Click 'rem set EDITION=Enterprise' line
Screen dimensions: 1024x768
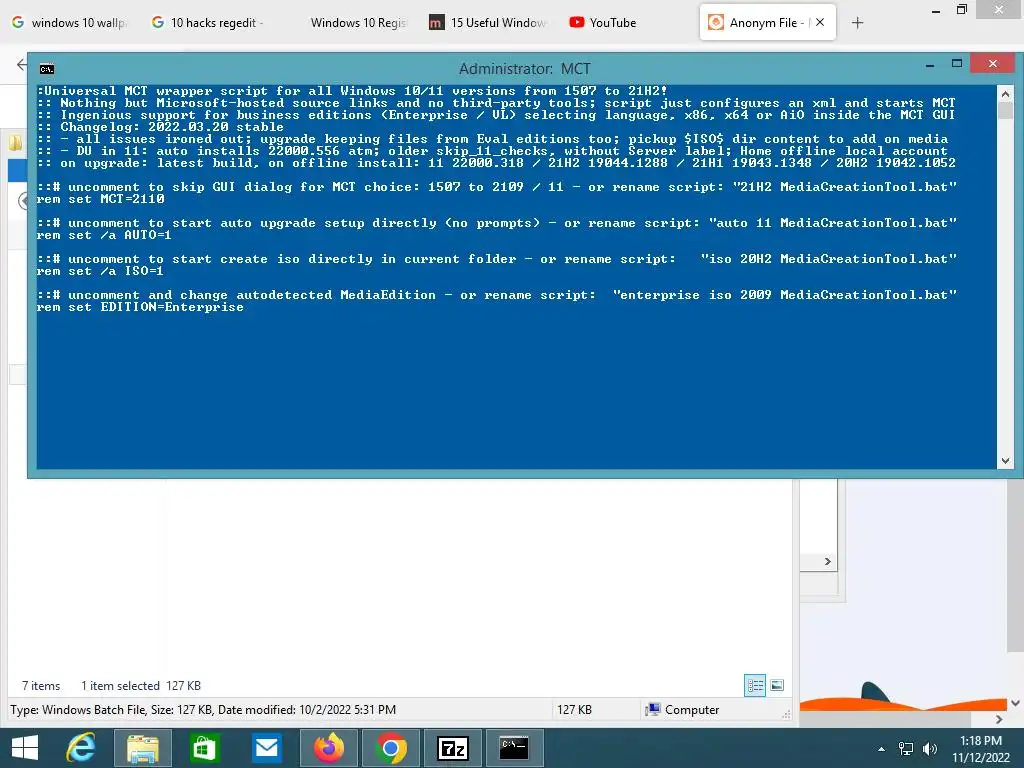[140, 307]
